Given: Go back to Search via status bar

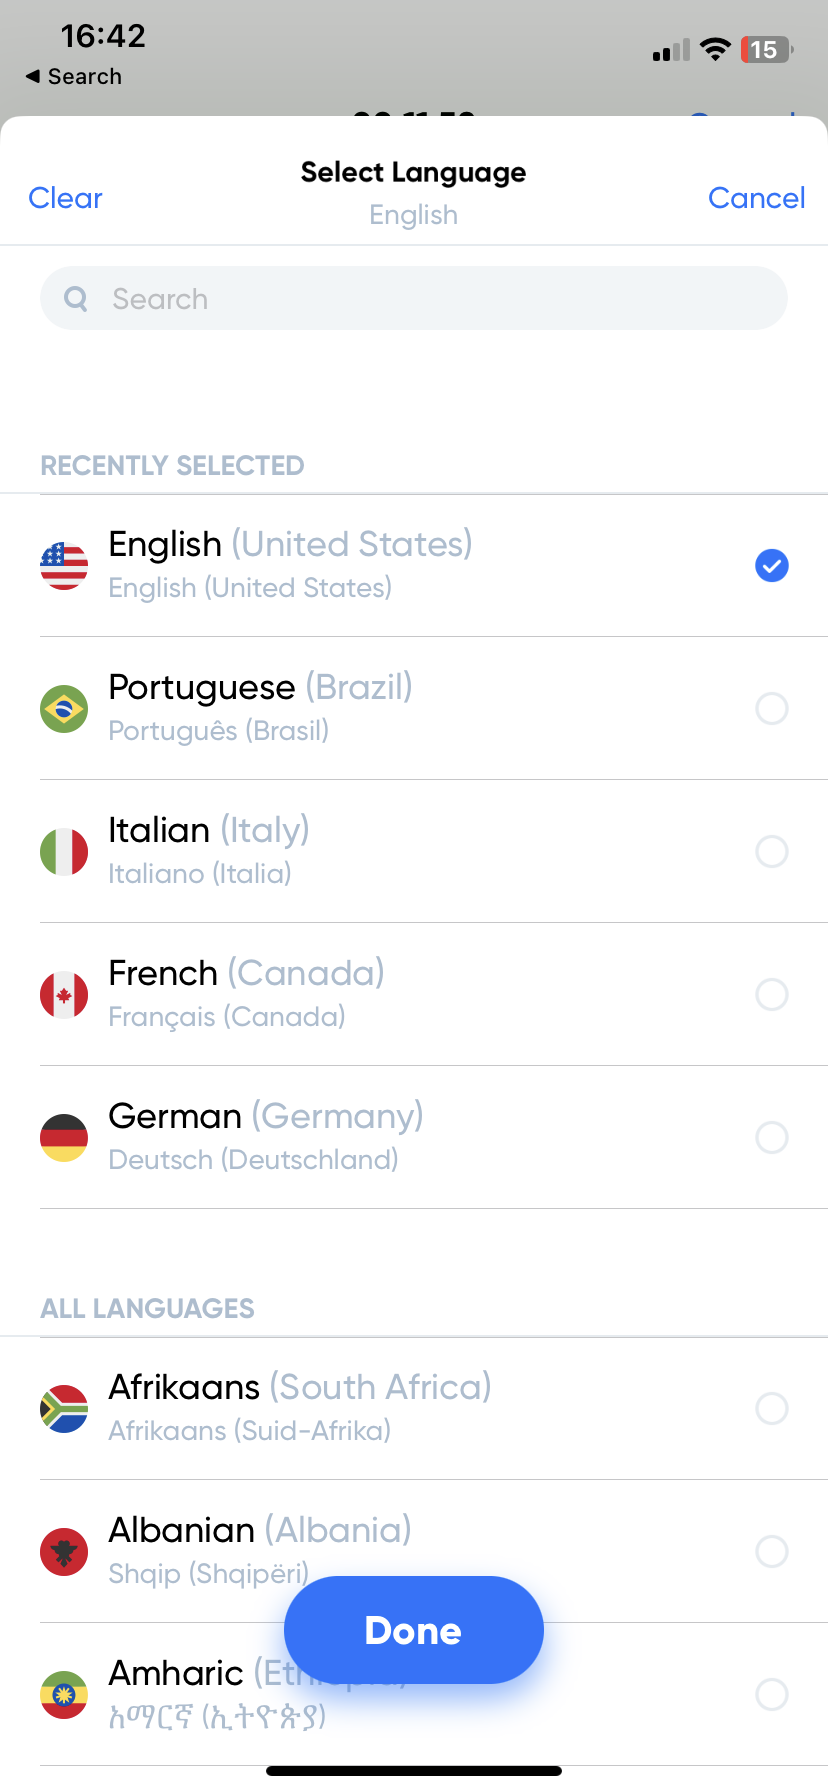Looking at the screenshot, I should coord(74,77).
